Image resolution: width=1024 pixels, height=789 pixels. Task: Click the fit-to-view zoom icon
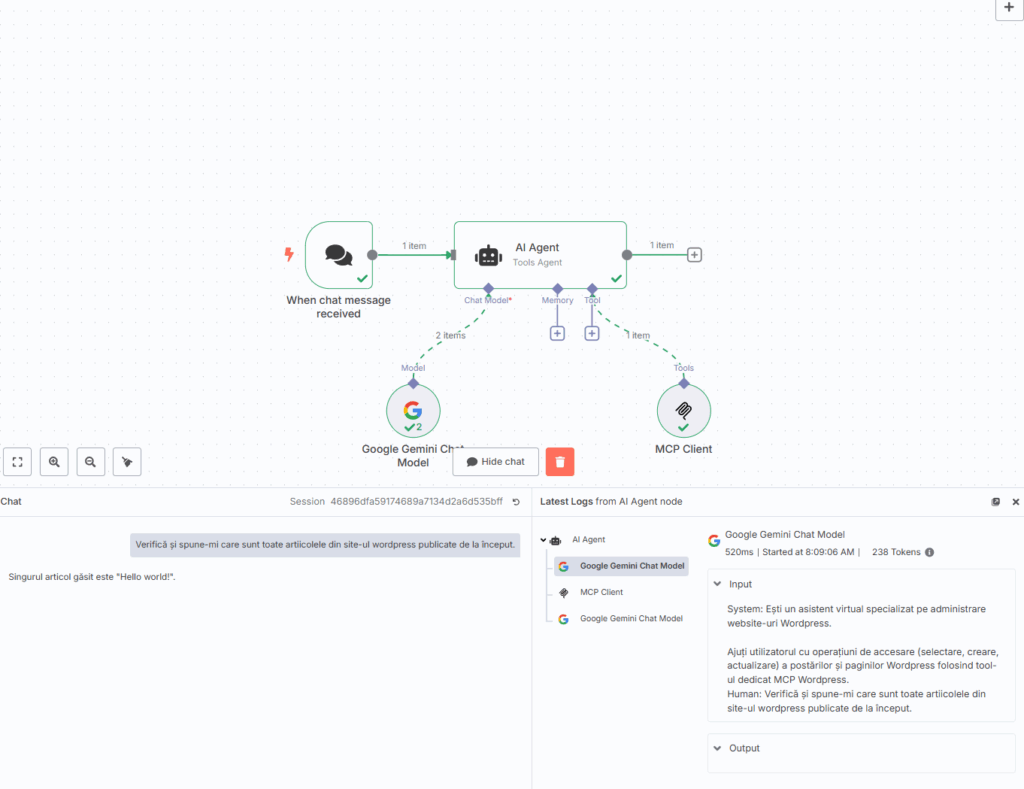pyautogui.click(x=18, y=462)
